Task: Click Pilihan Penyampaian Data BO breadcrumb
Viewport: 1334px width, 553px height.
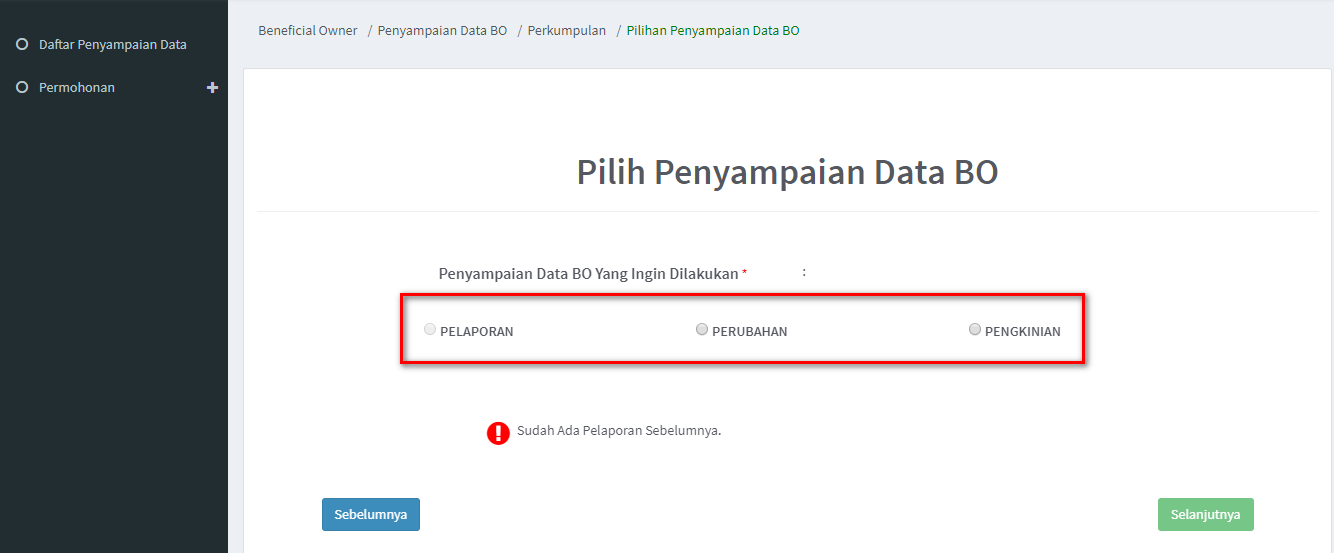Action: pos(713,31)
